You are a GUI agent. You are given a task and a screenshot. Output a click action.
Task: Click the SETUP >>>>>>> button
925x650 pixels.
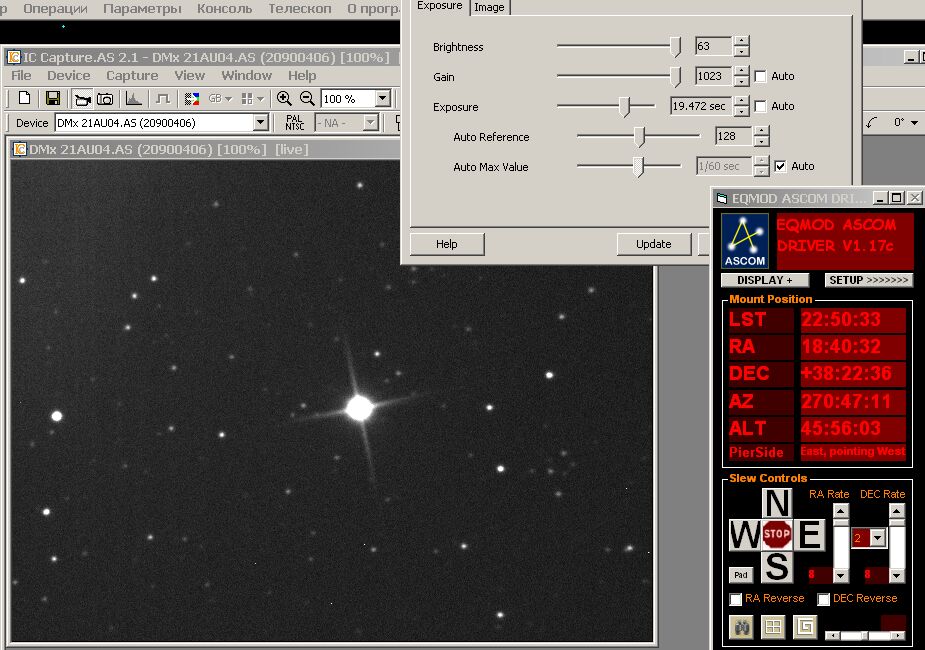pos(869,280)
